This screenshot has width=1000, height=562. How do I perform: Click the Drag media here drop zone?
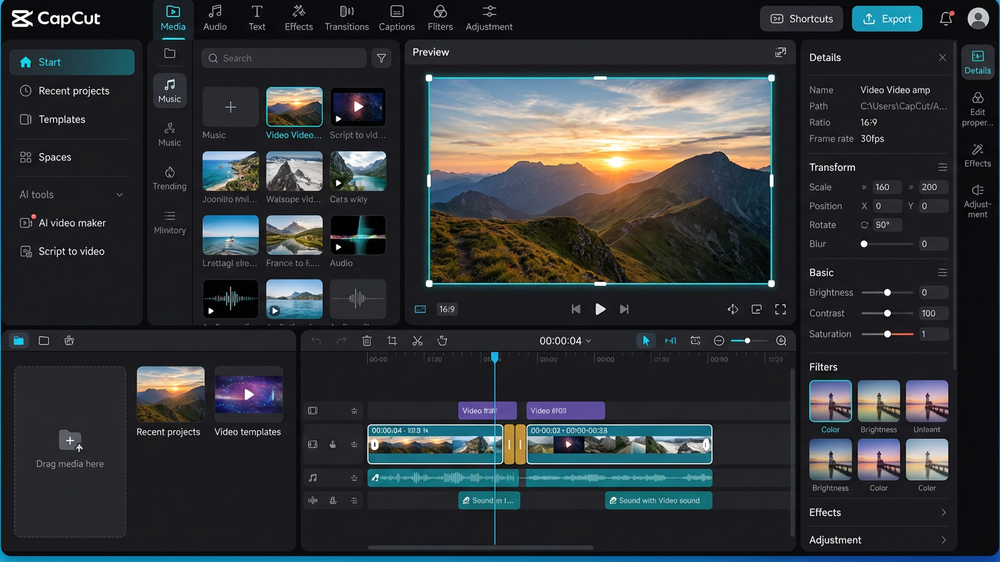[x=70, y=451]
